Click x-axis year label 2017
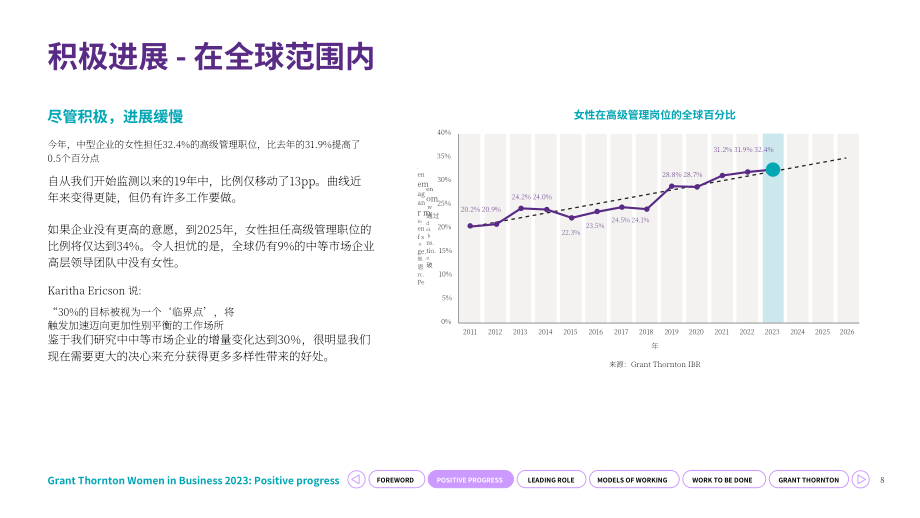Image resolution: width=920 pixels, height=518 pixels. [x=621, y=332]
